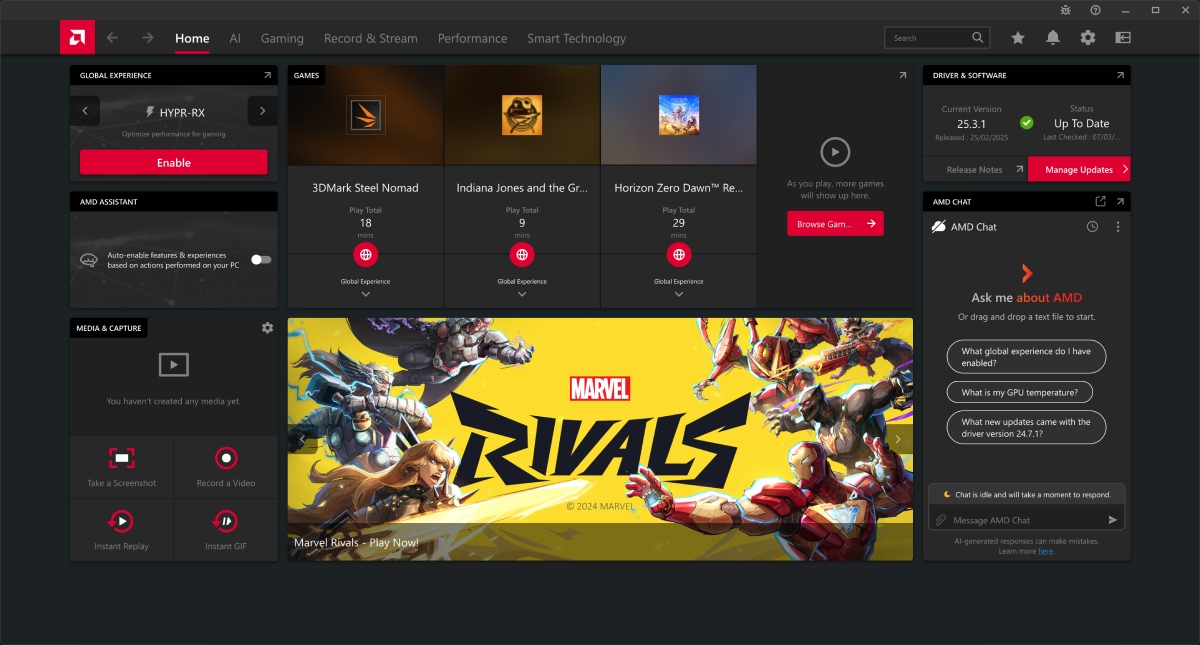Click Manage Updates
The width and height of the screenshot is (1200, 645).
(x=1079, y=169)
